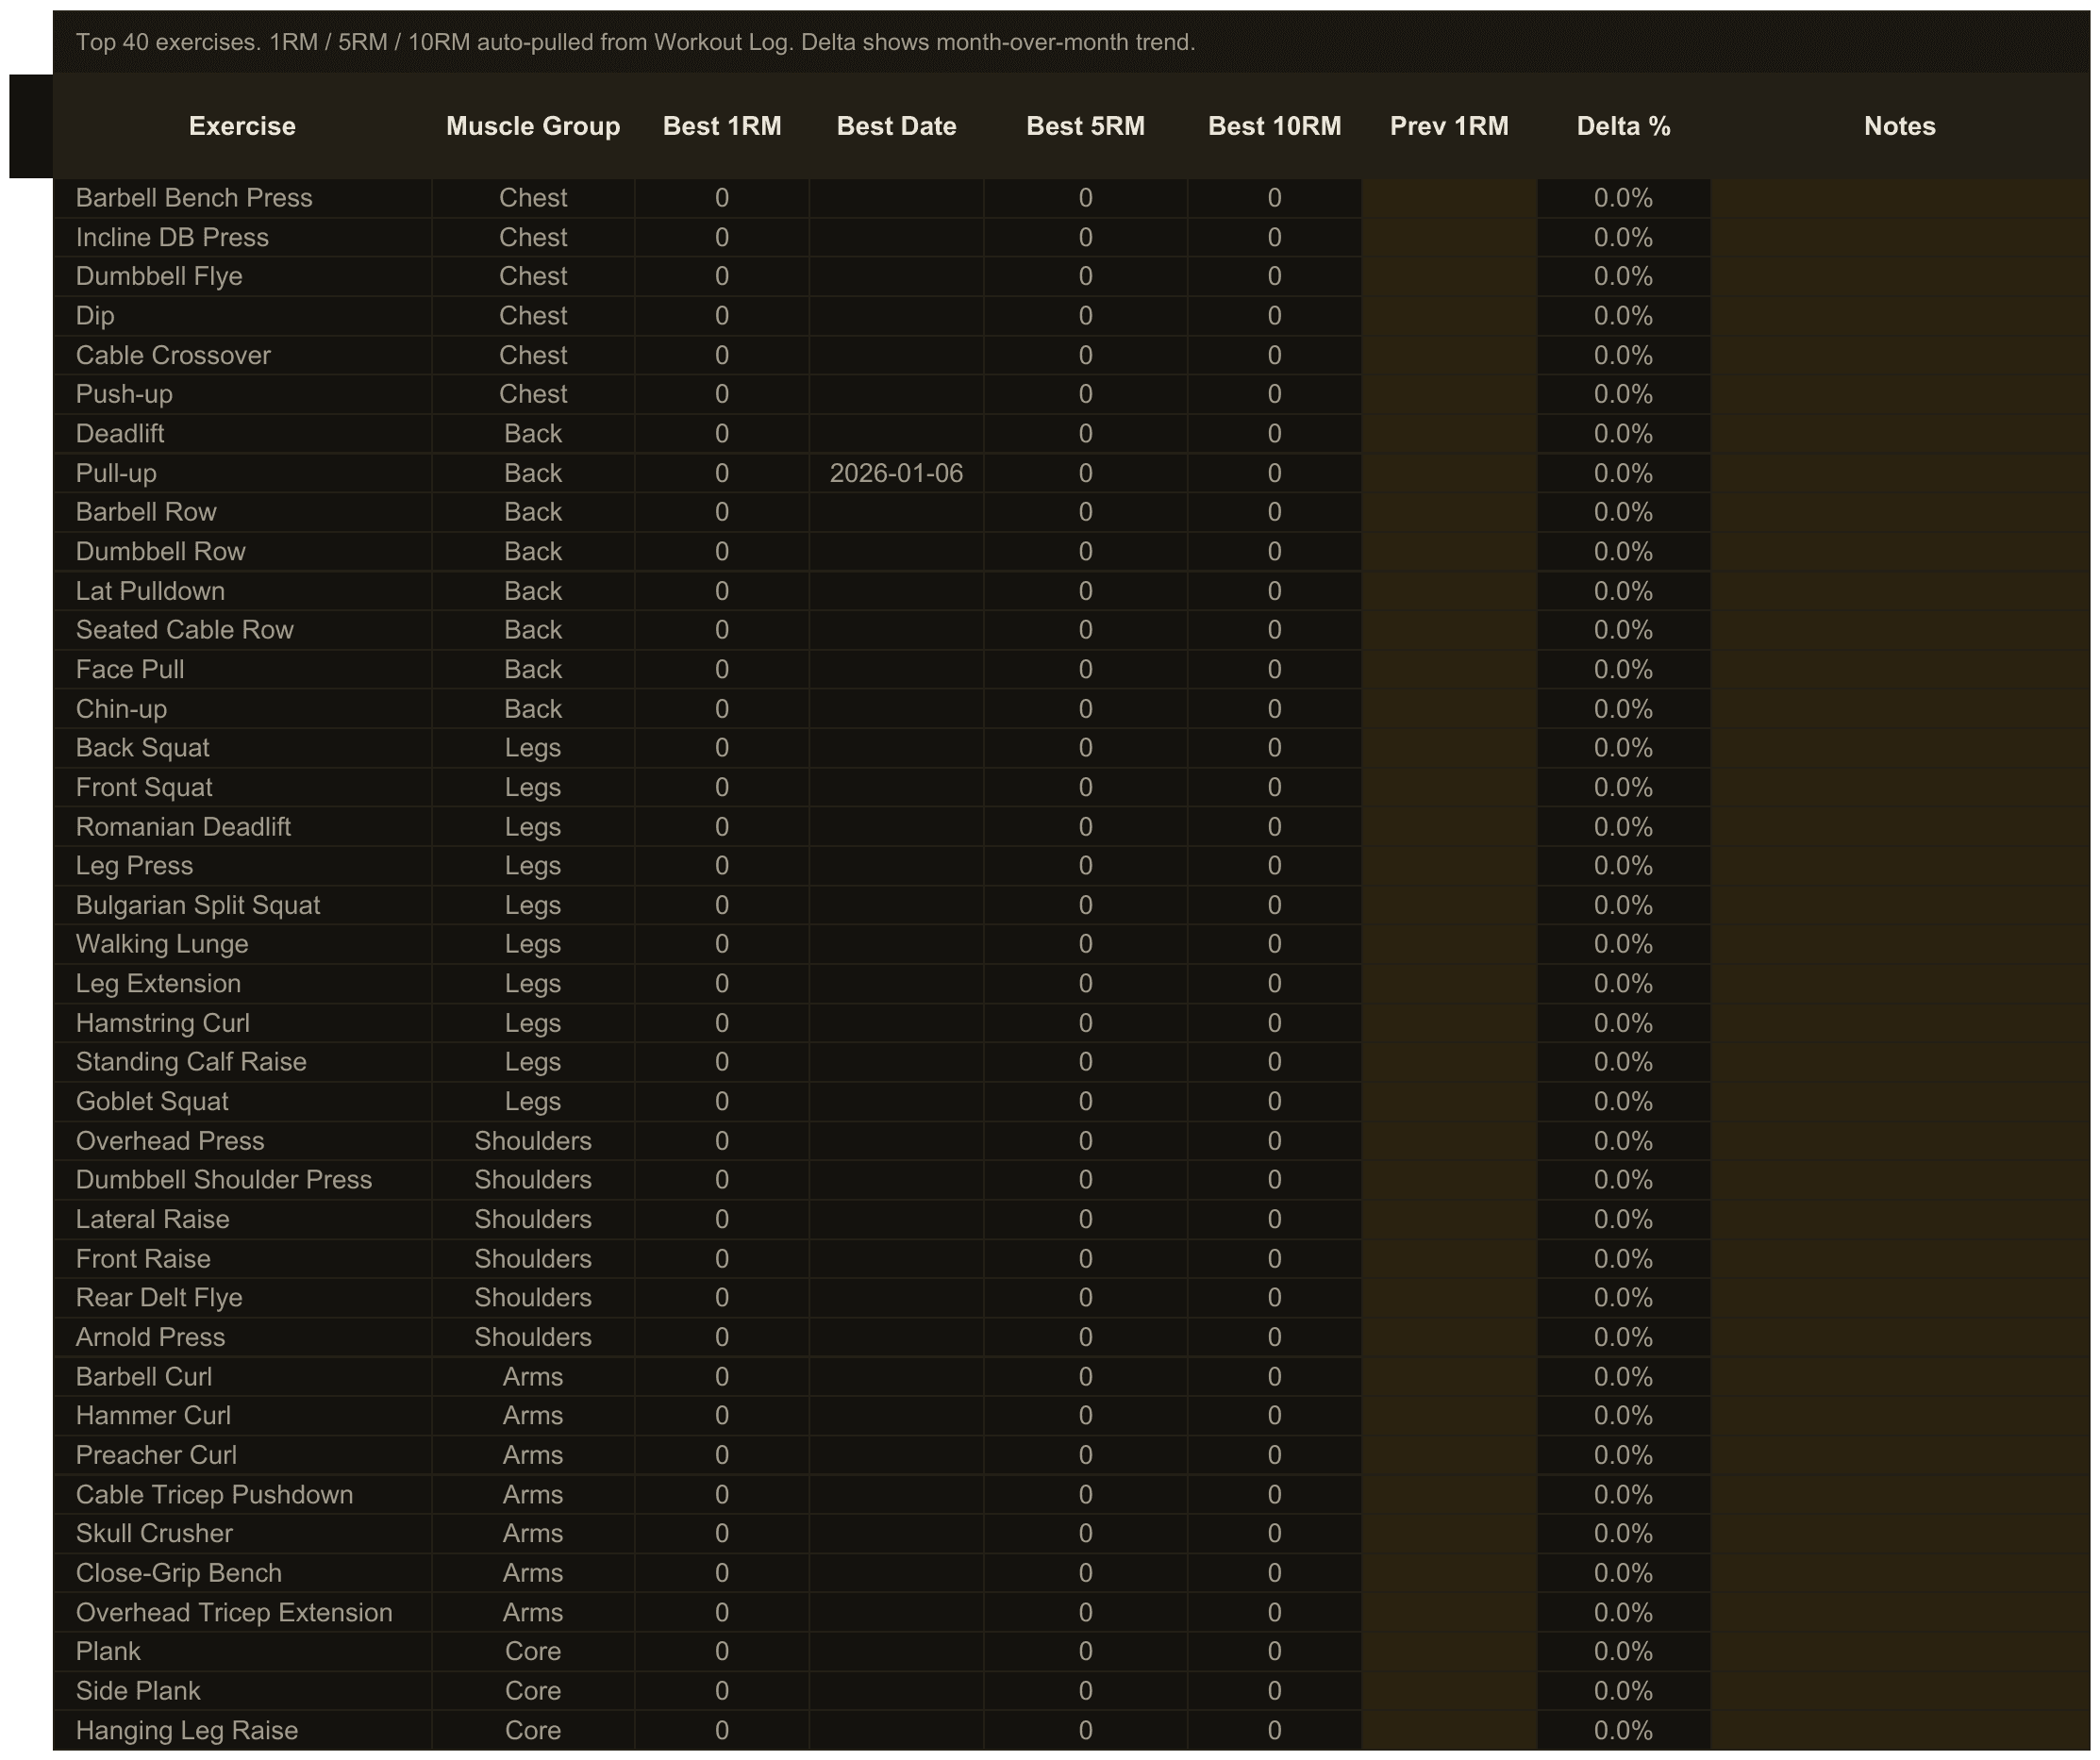This screenshot has height=1760, width=2100.
Task: Select the Arnold Press cell
Action: [x=242, y=1337]
